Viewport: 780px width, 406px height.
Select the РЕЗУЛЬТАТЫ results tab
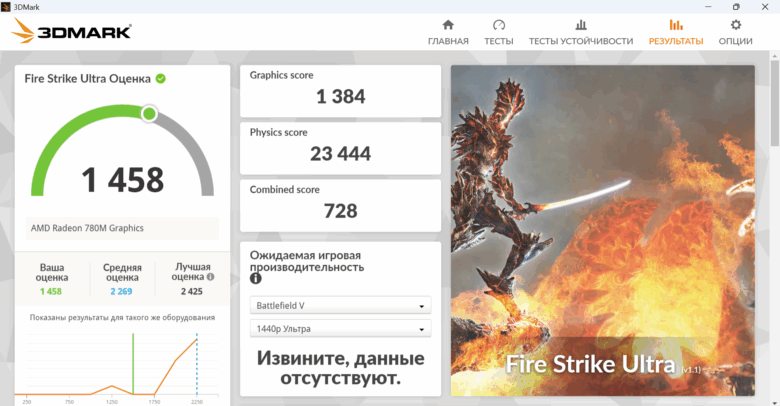[x=676, y=33]
